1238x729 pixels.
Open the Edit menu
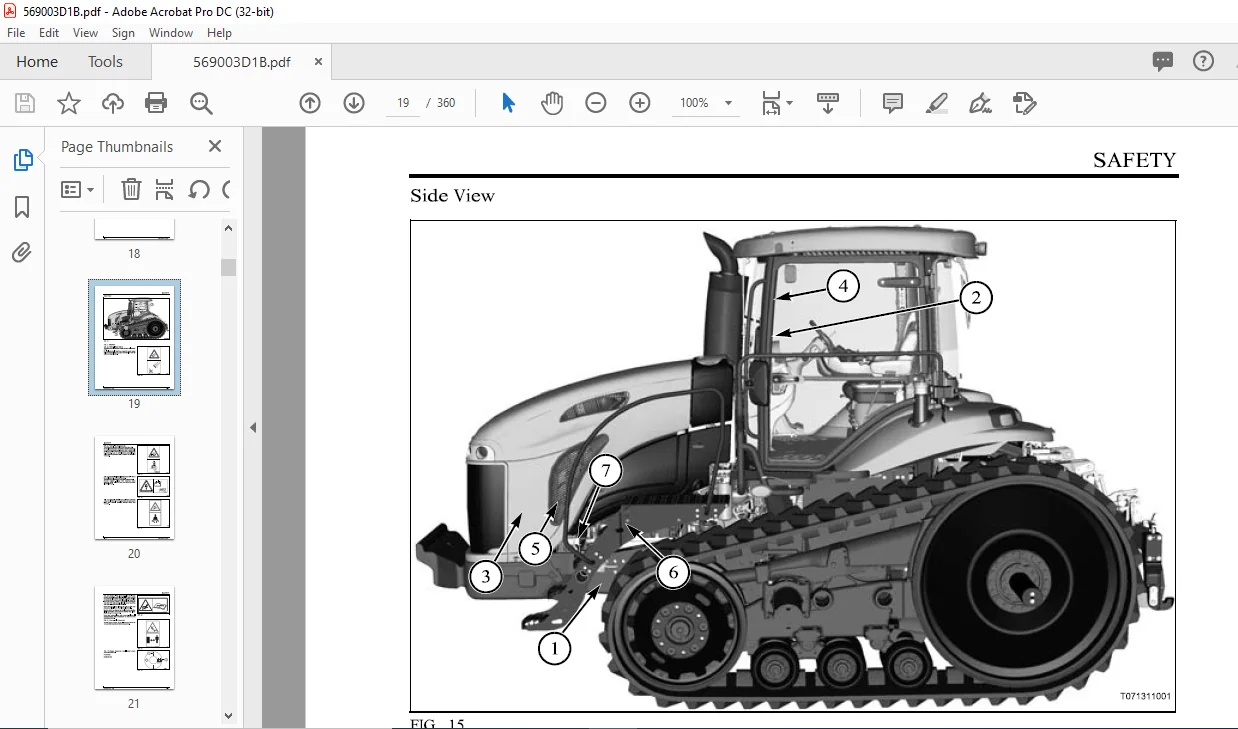click(49, 33)
